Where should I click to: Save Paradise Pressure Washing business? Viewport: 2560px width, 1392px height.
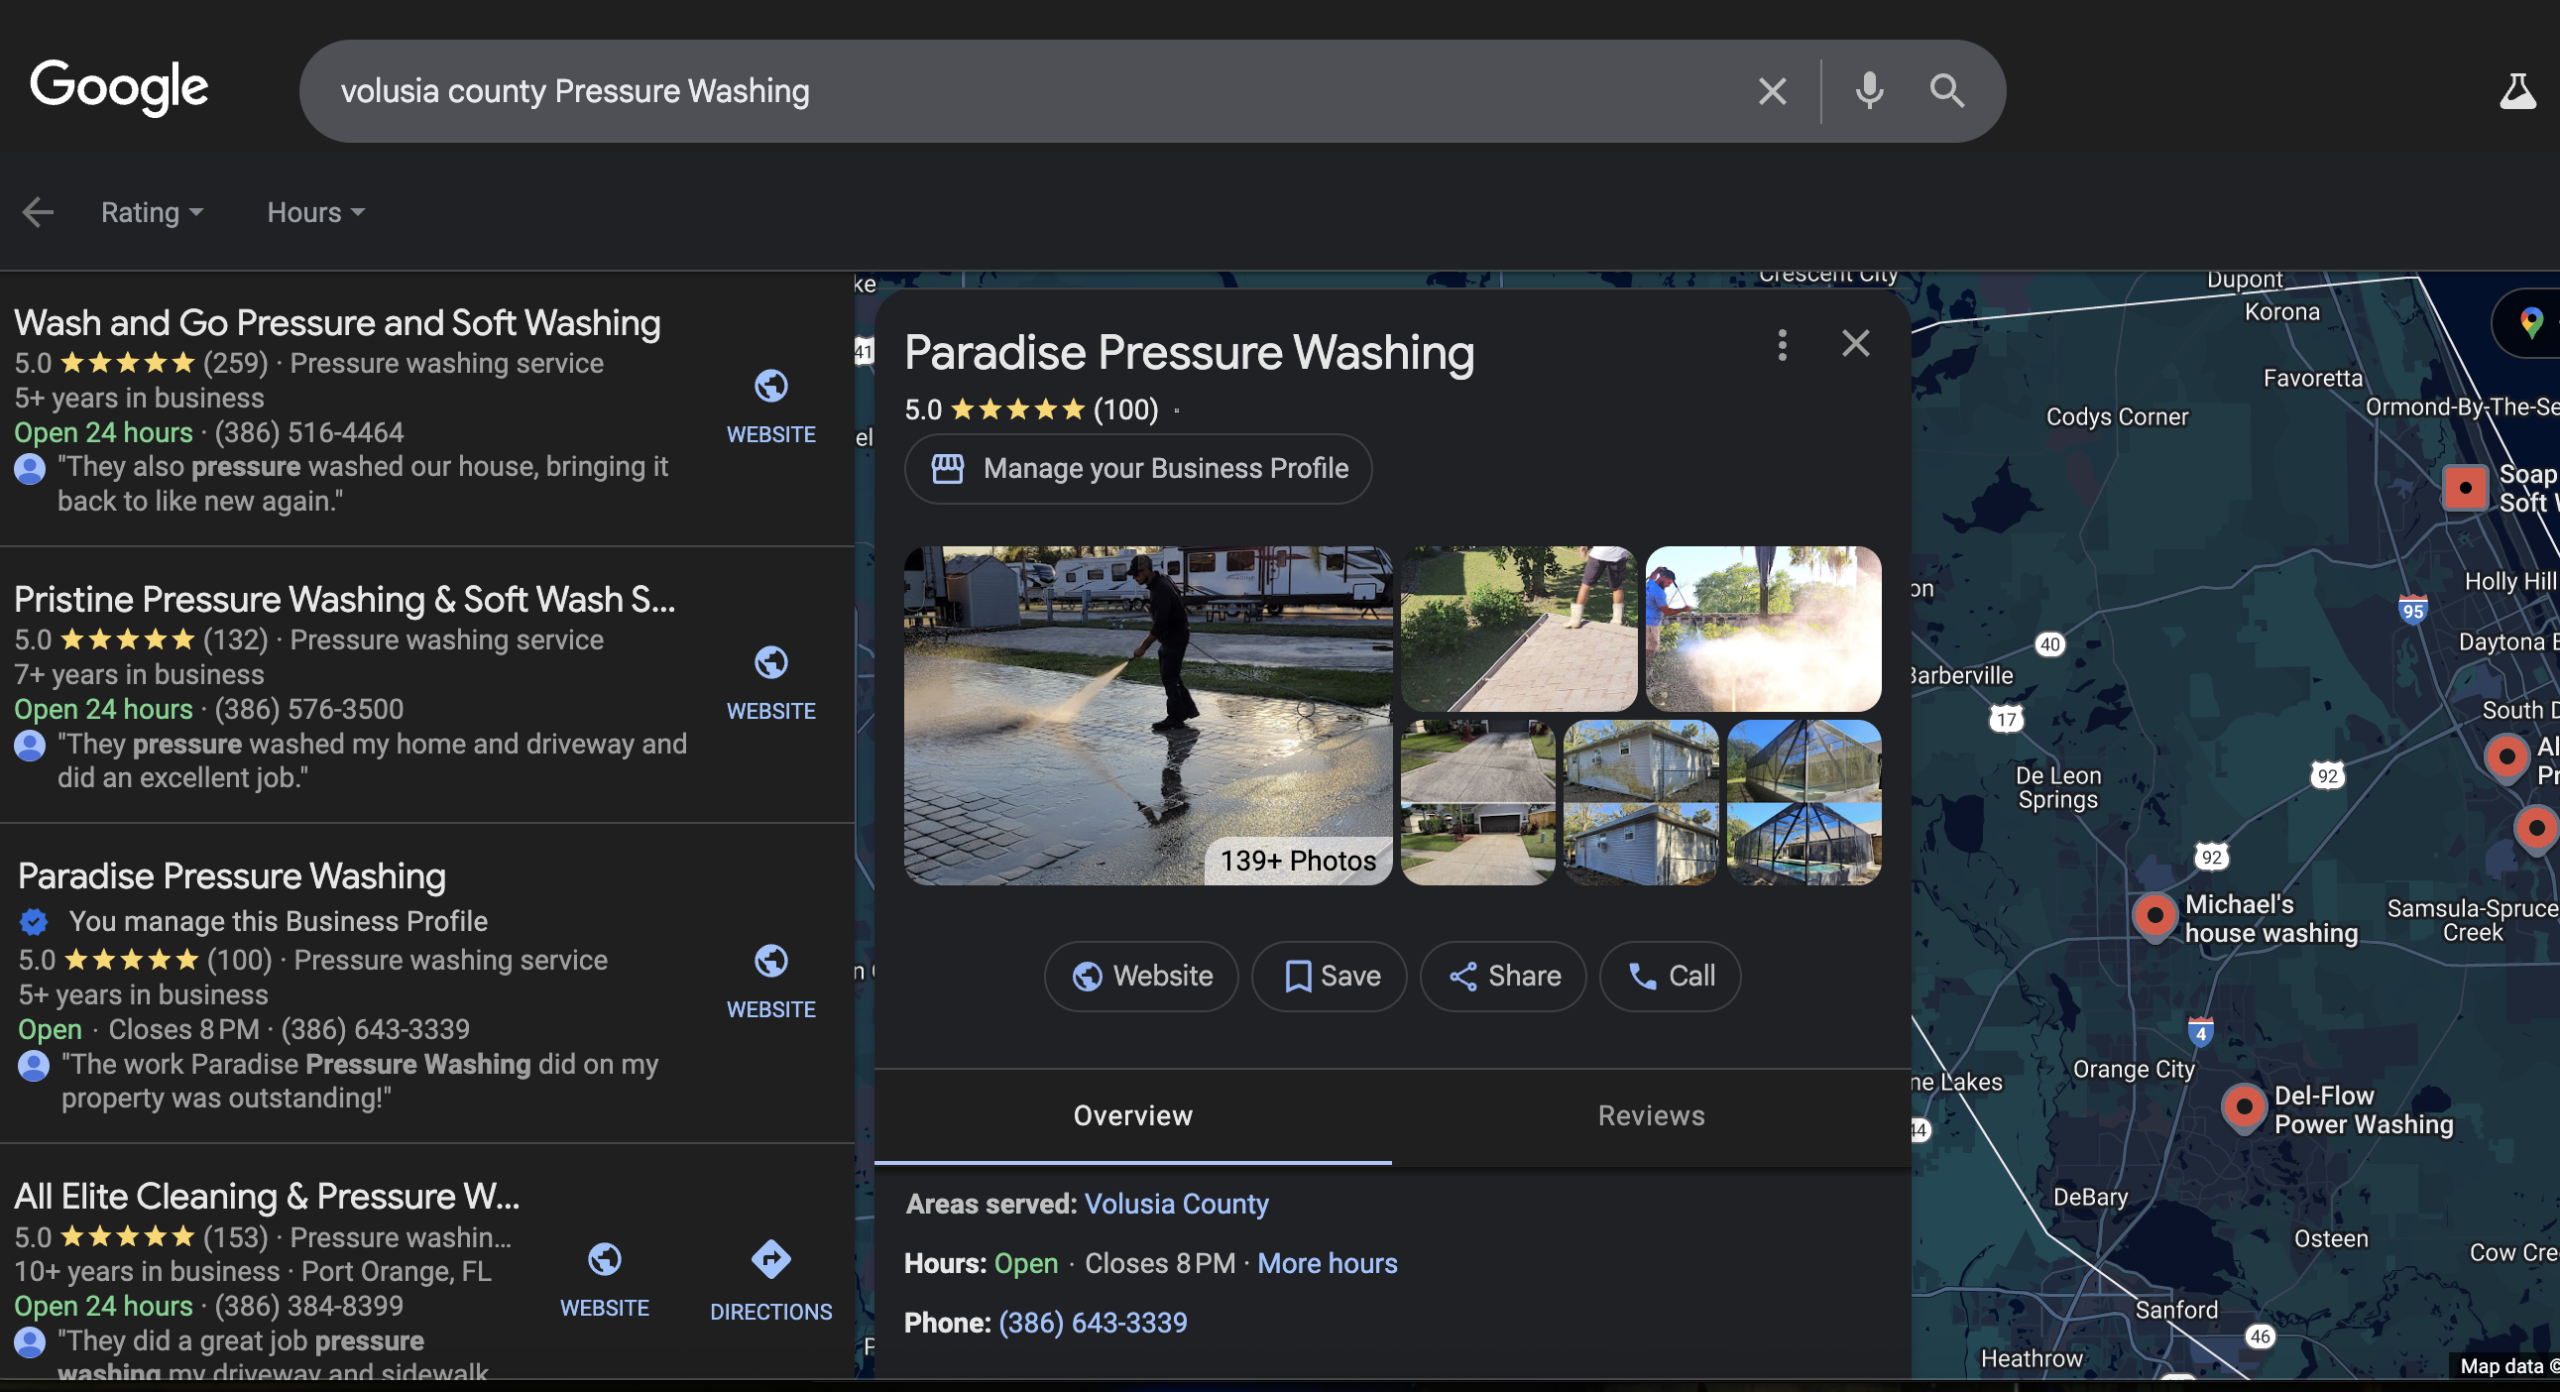[x=1330, y=976]
